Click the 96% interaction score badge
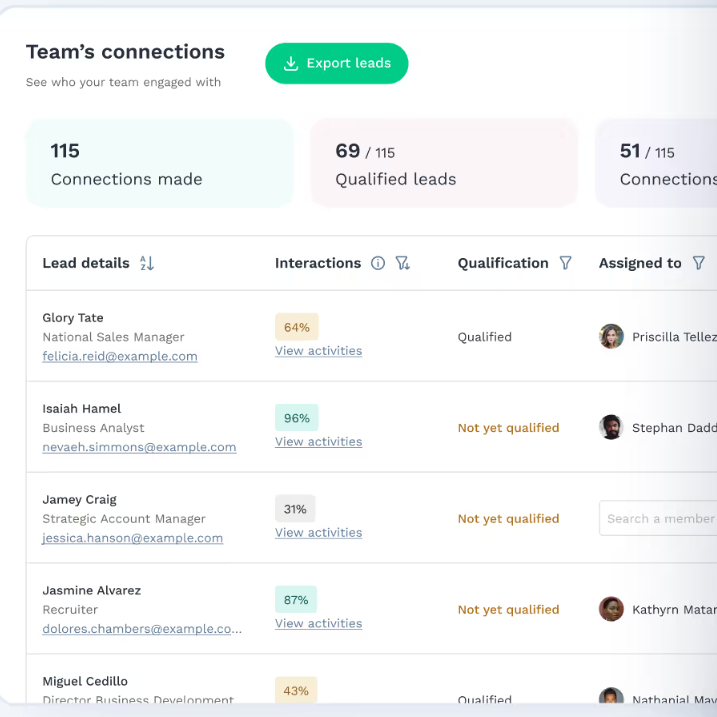717x717 pixels. click(296, 418)
